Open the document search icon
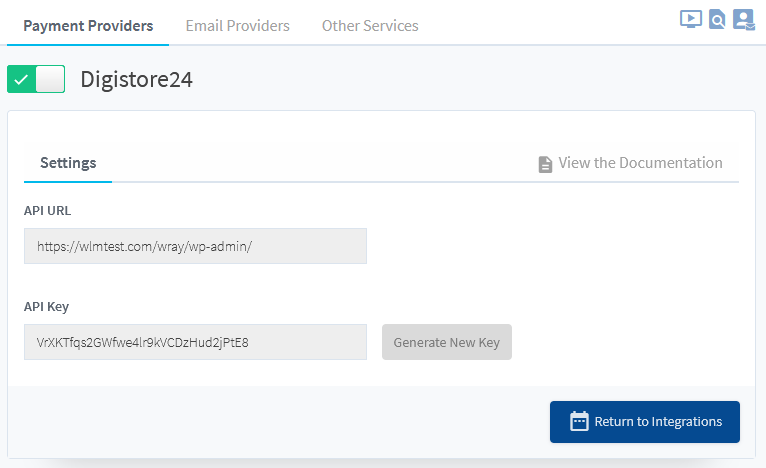The image size is (766, 468). point(717,20)
